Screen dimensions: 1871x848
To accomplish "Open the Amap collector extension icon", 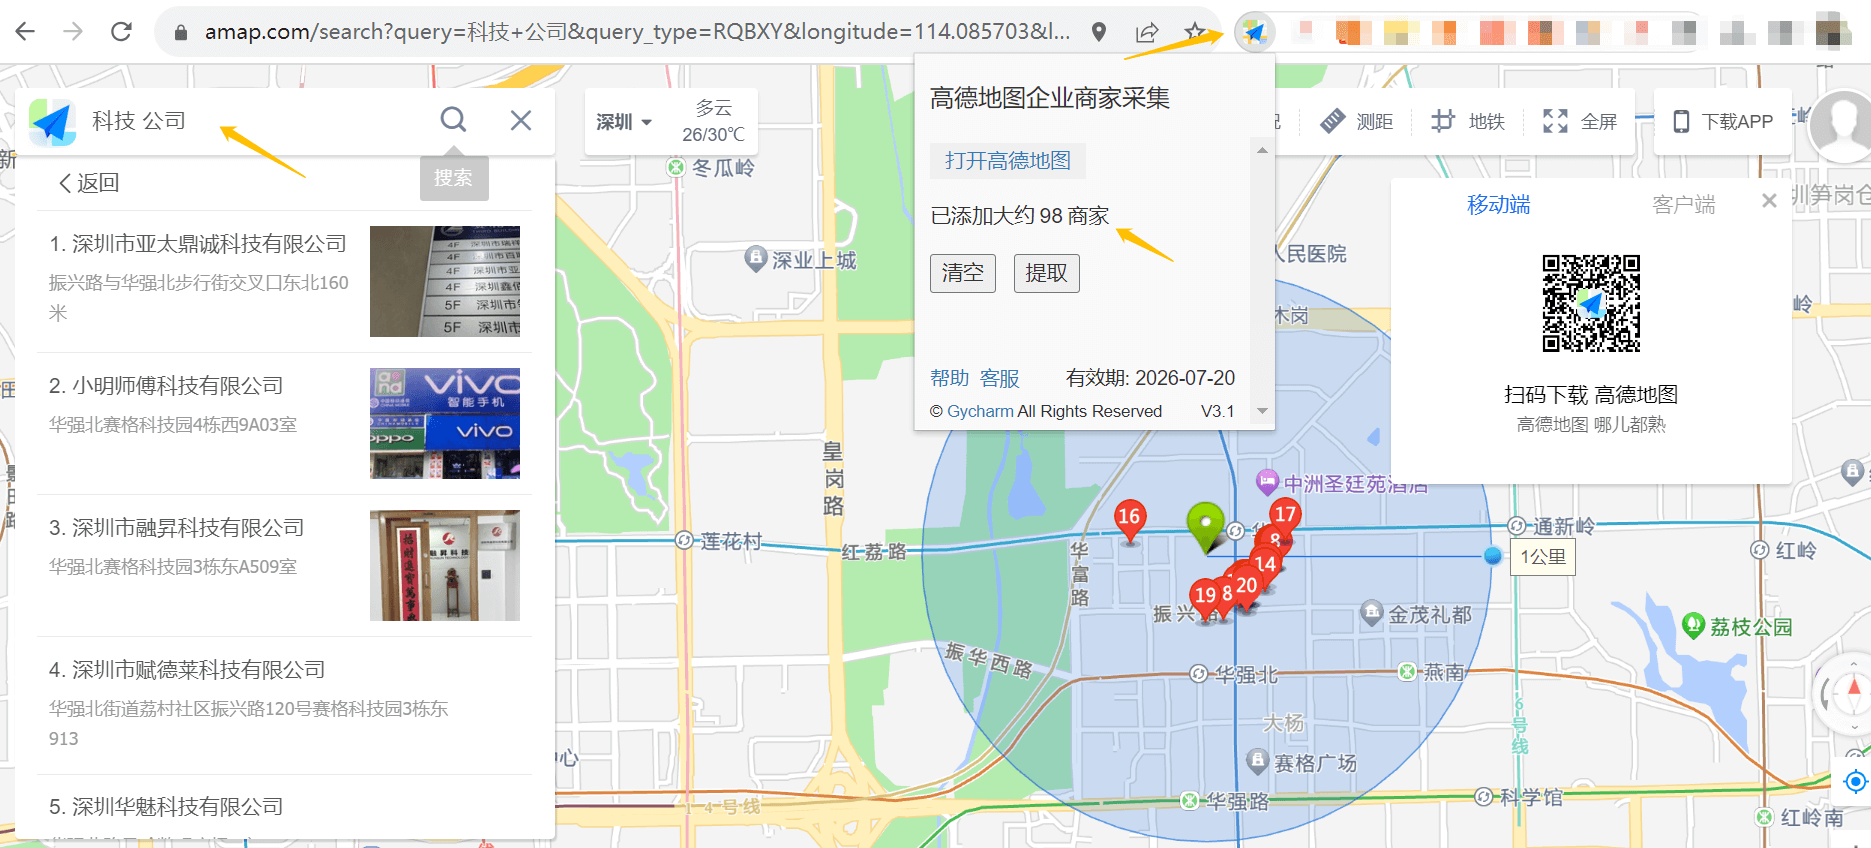I will point(1254,32).
